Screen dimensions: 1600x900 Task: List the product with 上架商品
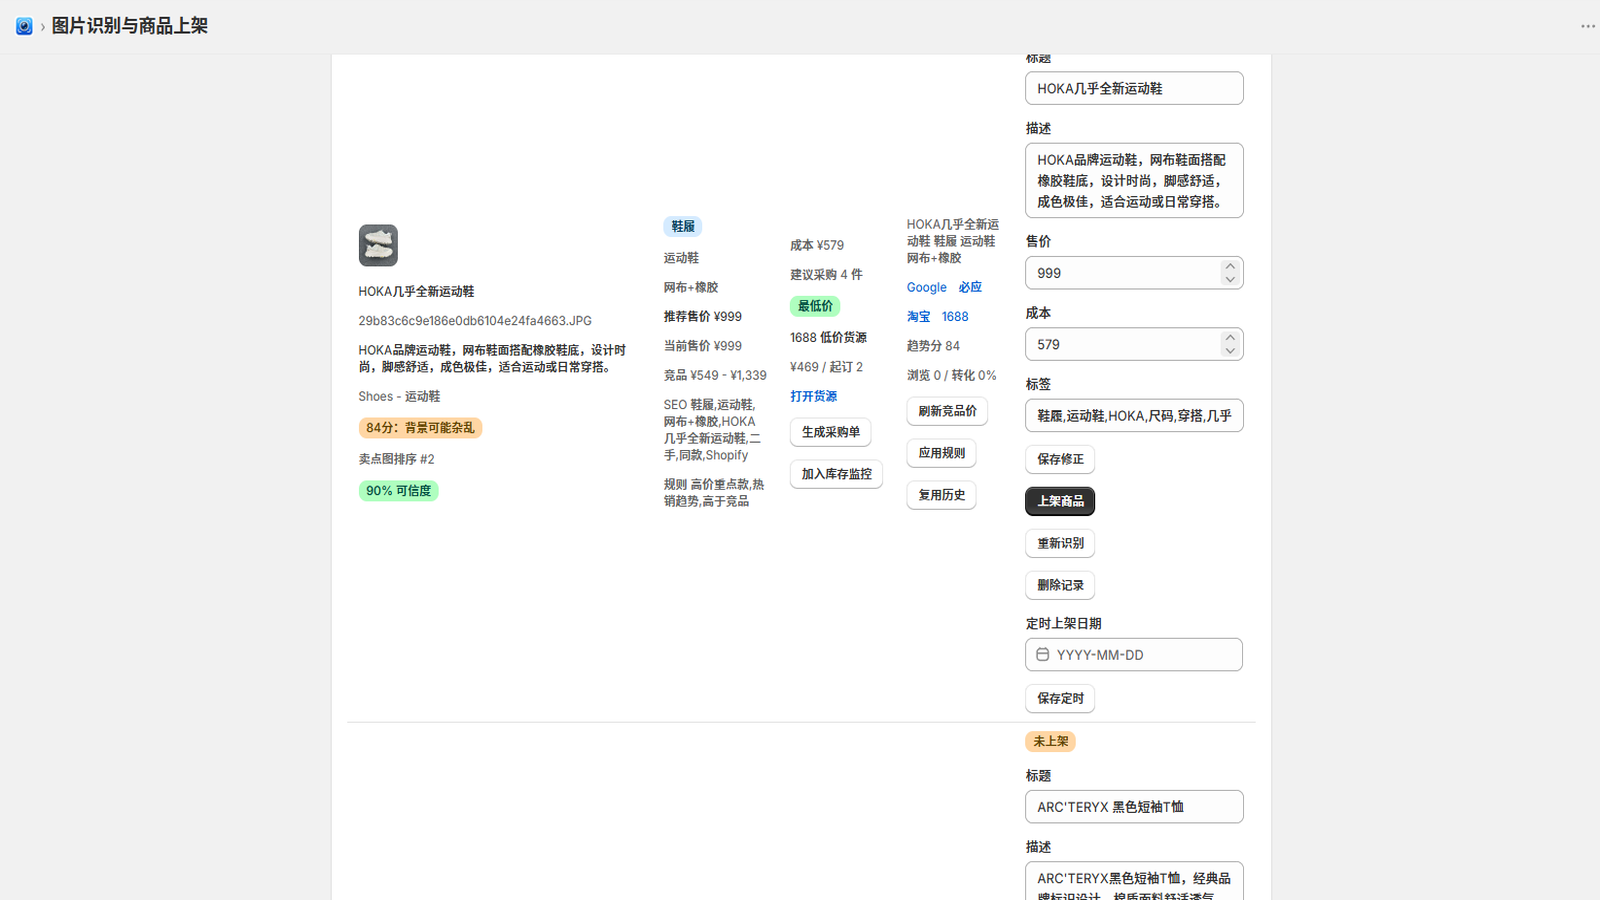[x=1060, y=501]
